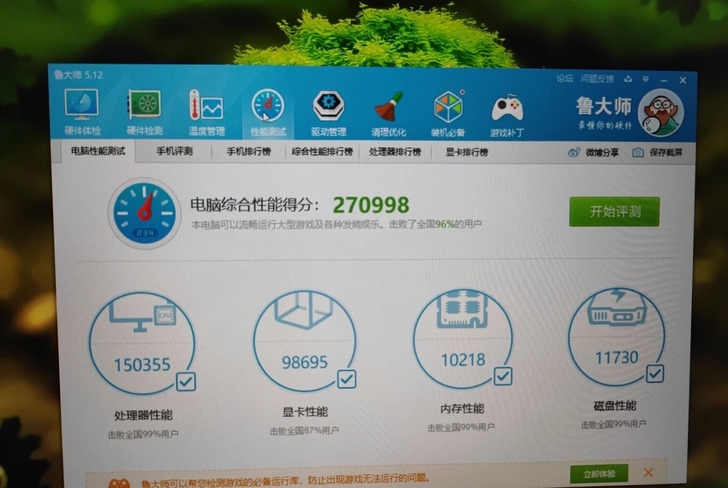
Task: Open the 温度管理 temperature management icon
Action: click(x=206, y=111)
